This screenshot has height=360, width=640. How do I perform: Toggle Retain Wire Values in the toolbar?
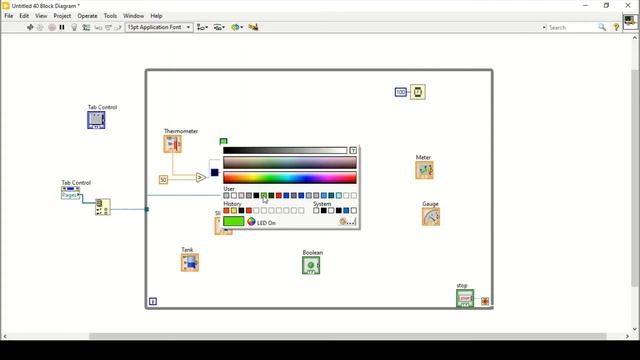pyautogui.click(x=86, y=27)
